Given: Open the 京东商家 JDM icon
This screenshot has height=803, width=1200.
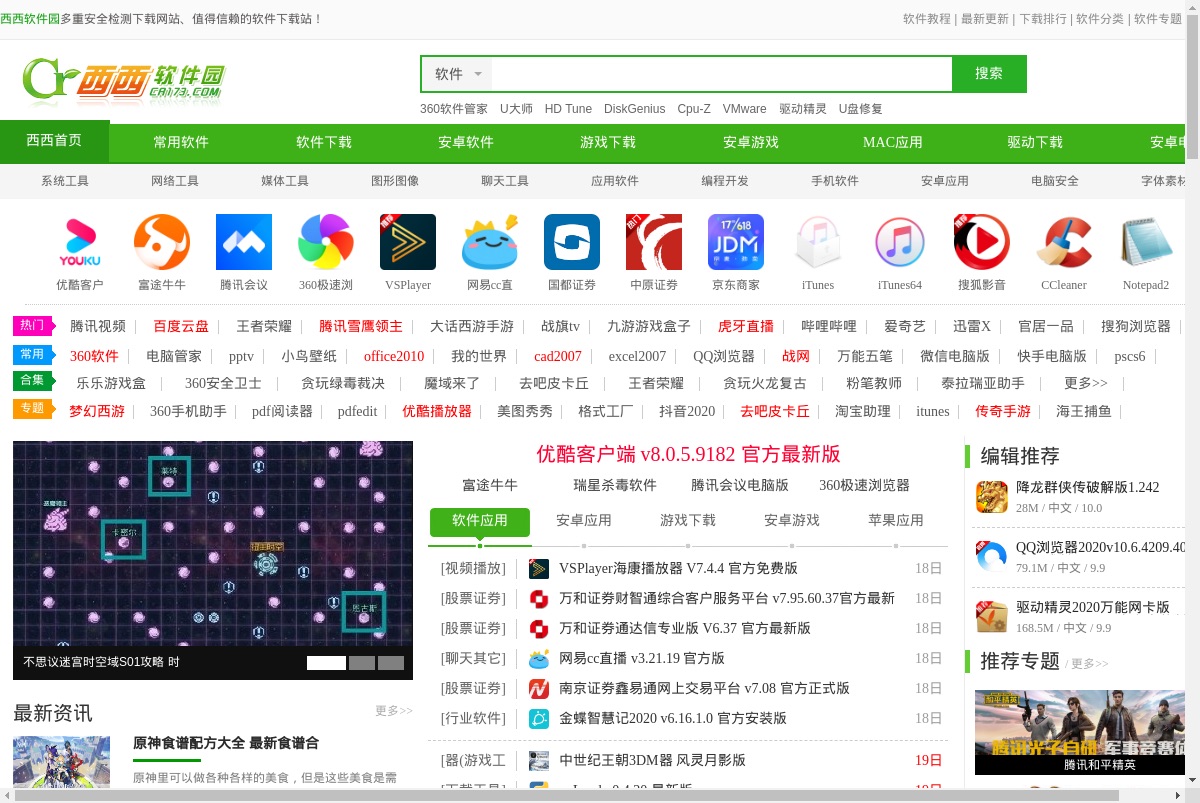Looking at the screenshot, I should (736, 242).
